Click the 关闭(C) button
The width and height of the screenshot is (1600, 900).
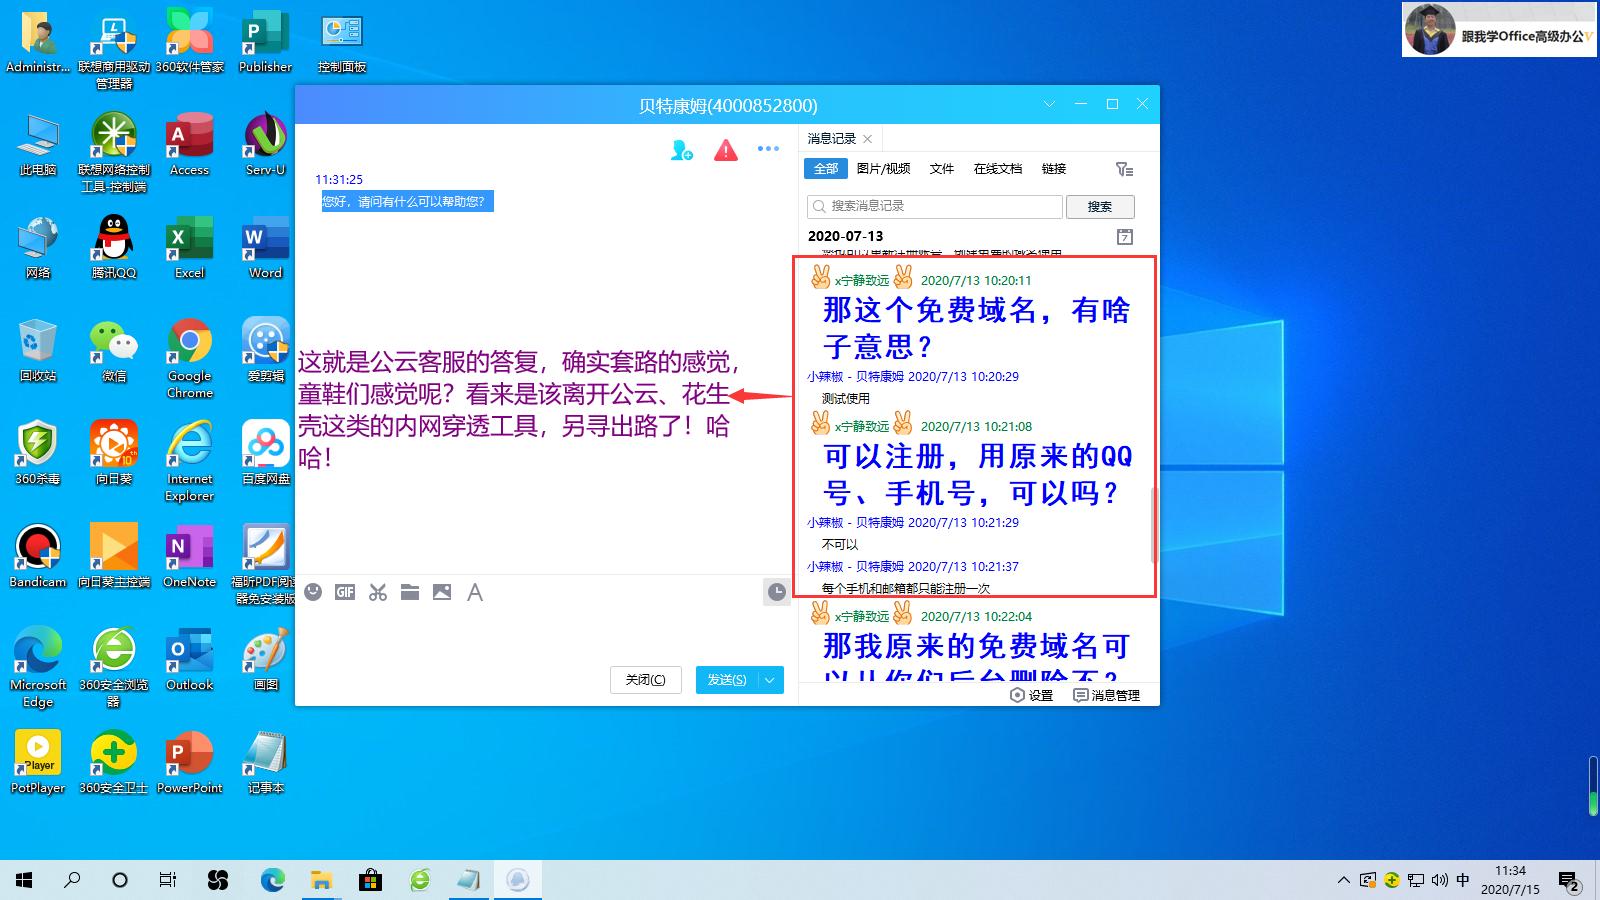click(645, 680)
